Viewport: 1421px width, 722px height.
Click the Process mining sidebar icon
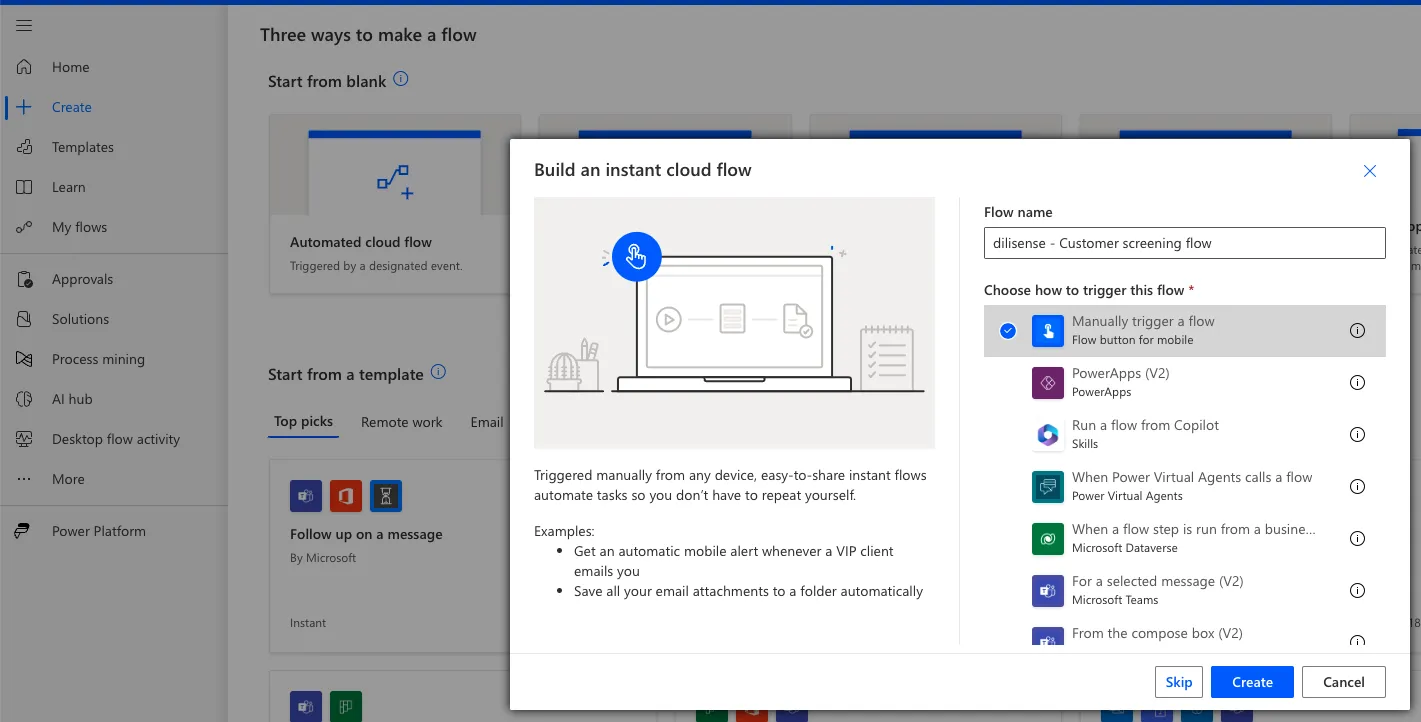(25, 359)
